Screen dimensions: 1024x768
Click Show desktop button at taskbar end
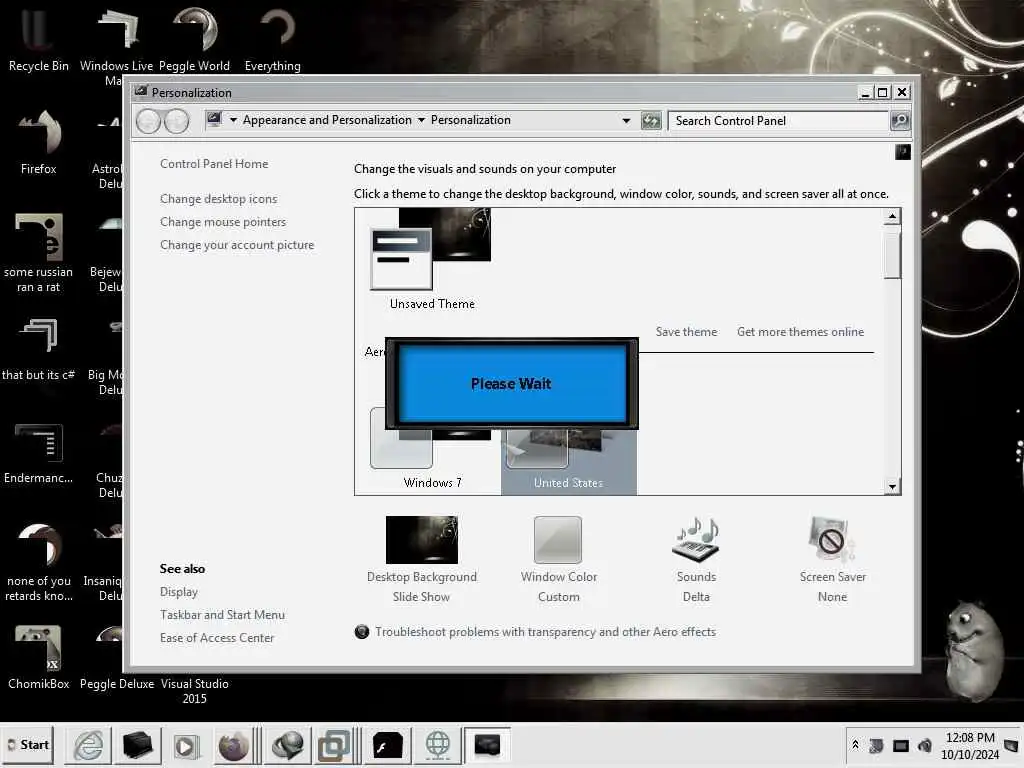1012,745
